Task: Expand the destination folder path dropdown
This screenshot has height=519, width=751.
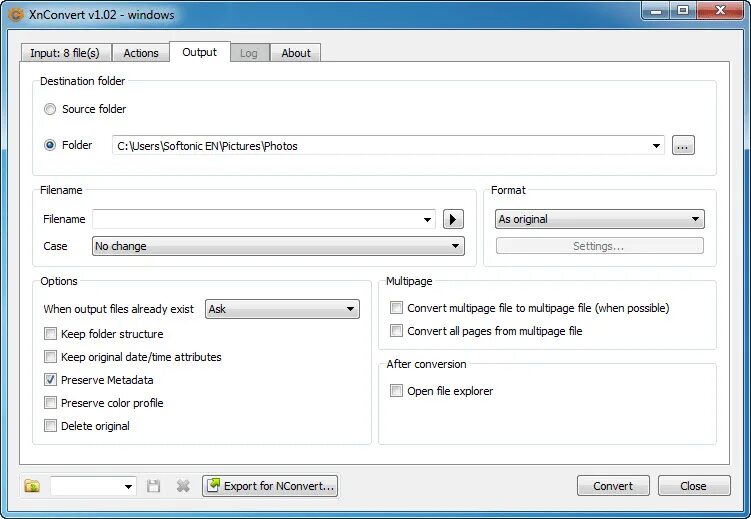Action: (x=656, y=146)
